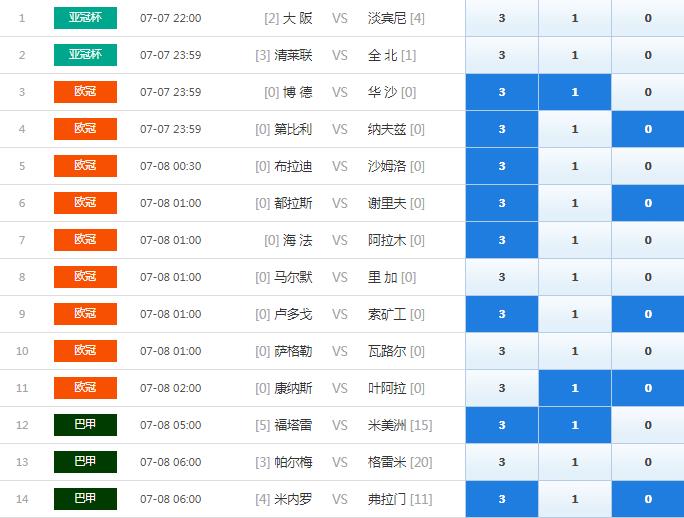The height and width of the screenshot is (518, 684).
Task: Toggle draw option 1 for 清莱联 vs 全北
Action: pyautogui.click(x=575, y=55)
